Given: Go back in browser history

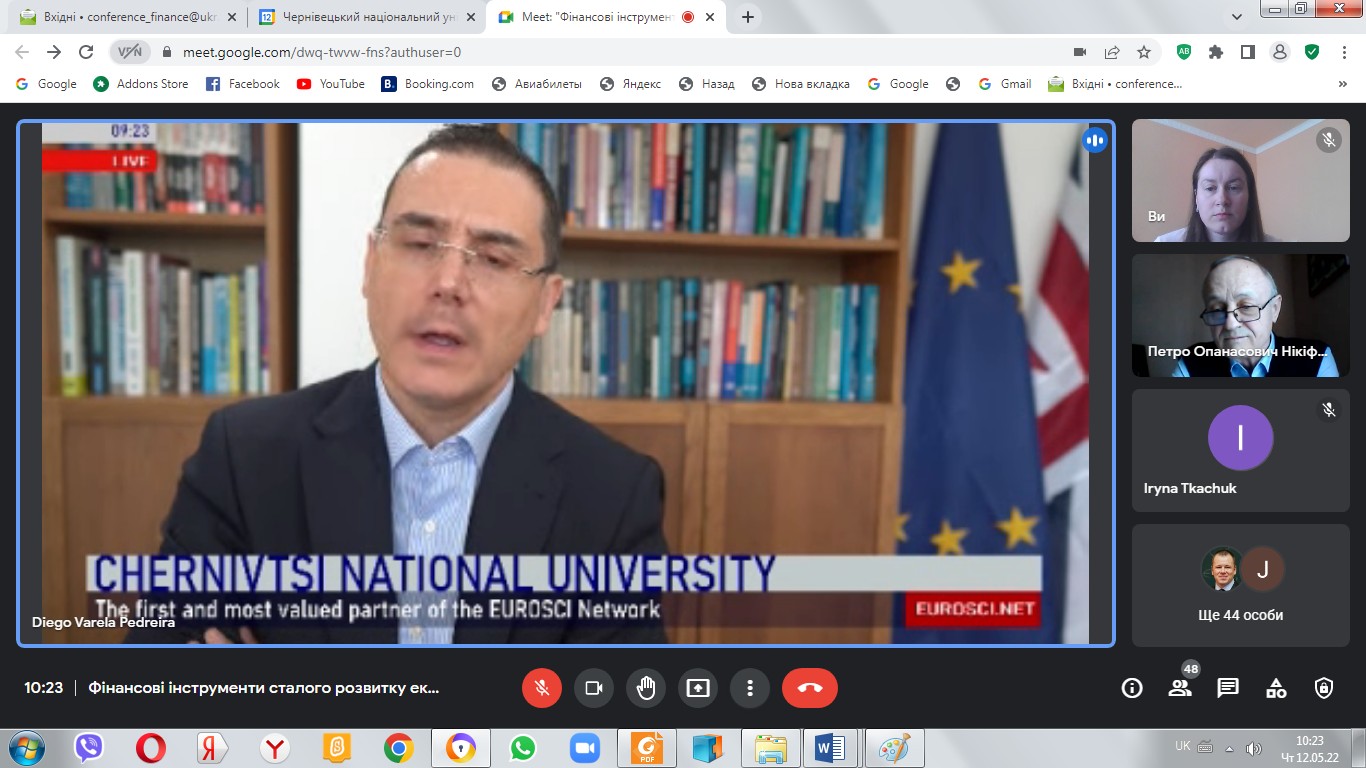Looking at the screenshot, I should coord(22,52).
